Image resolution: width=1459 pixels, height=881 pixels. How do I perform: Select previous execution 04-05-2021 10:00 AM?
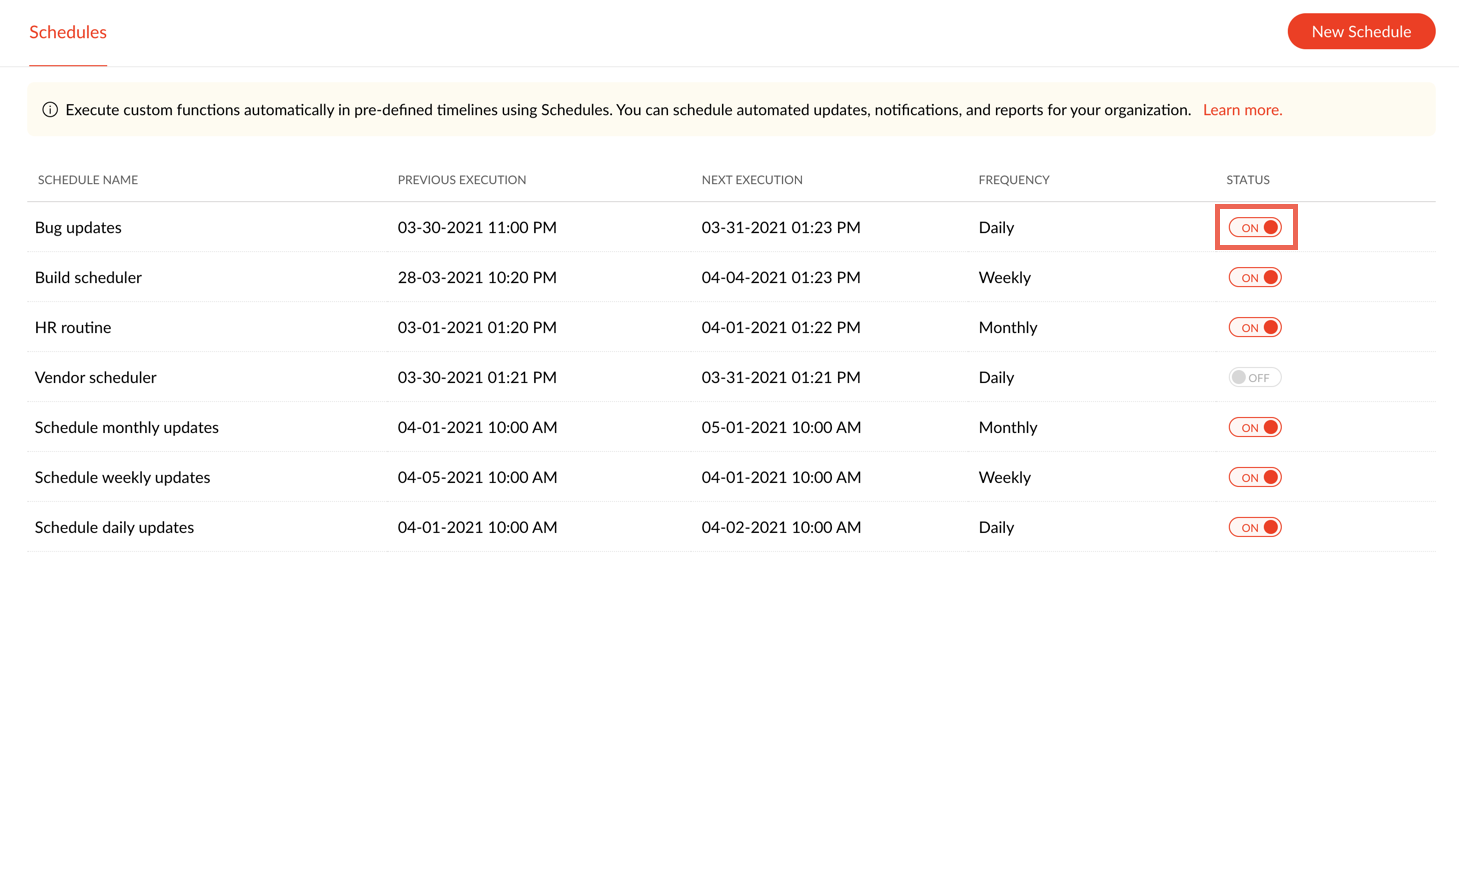point(478,478)
